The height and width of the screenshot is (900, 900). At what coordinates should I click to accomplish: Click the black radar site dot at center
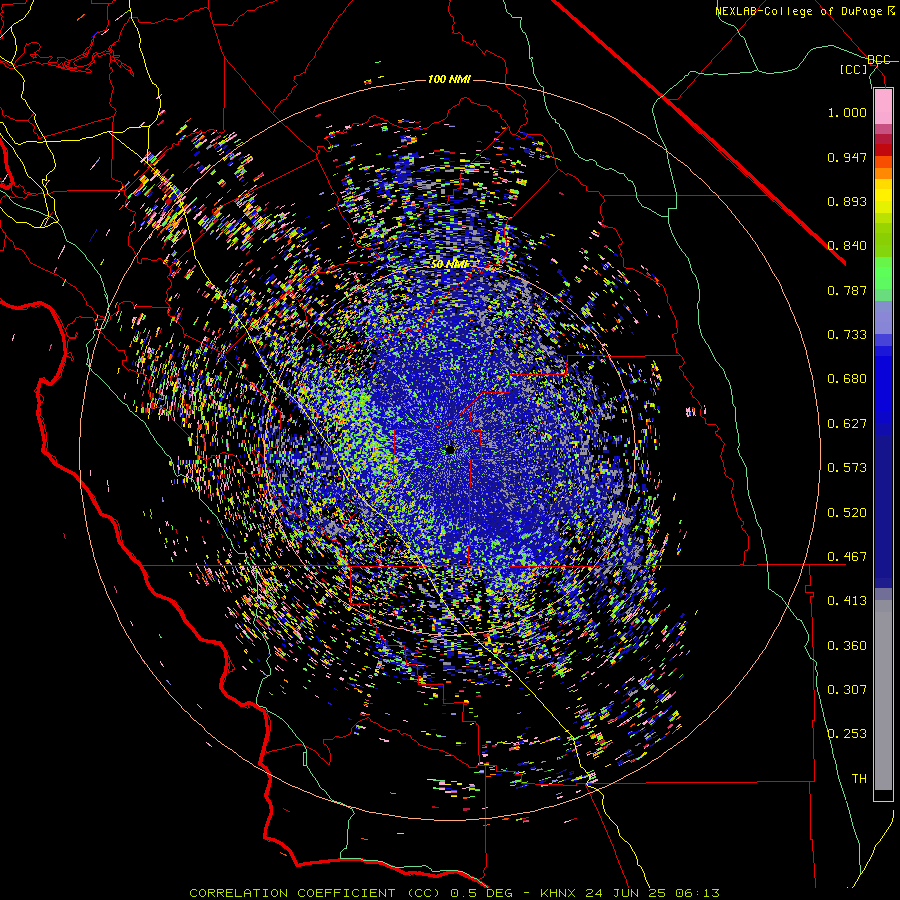point(449,451)
